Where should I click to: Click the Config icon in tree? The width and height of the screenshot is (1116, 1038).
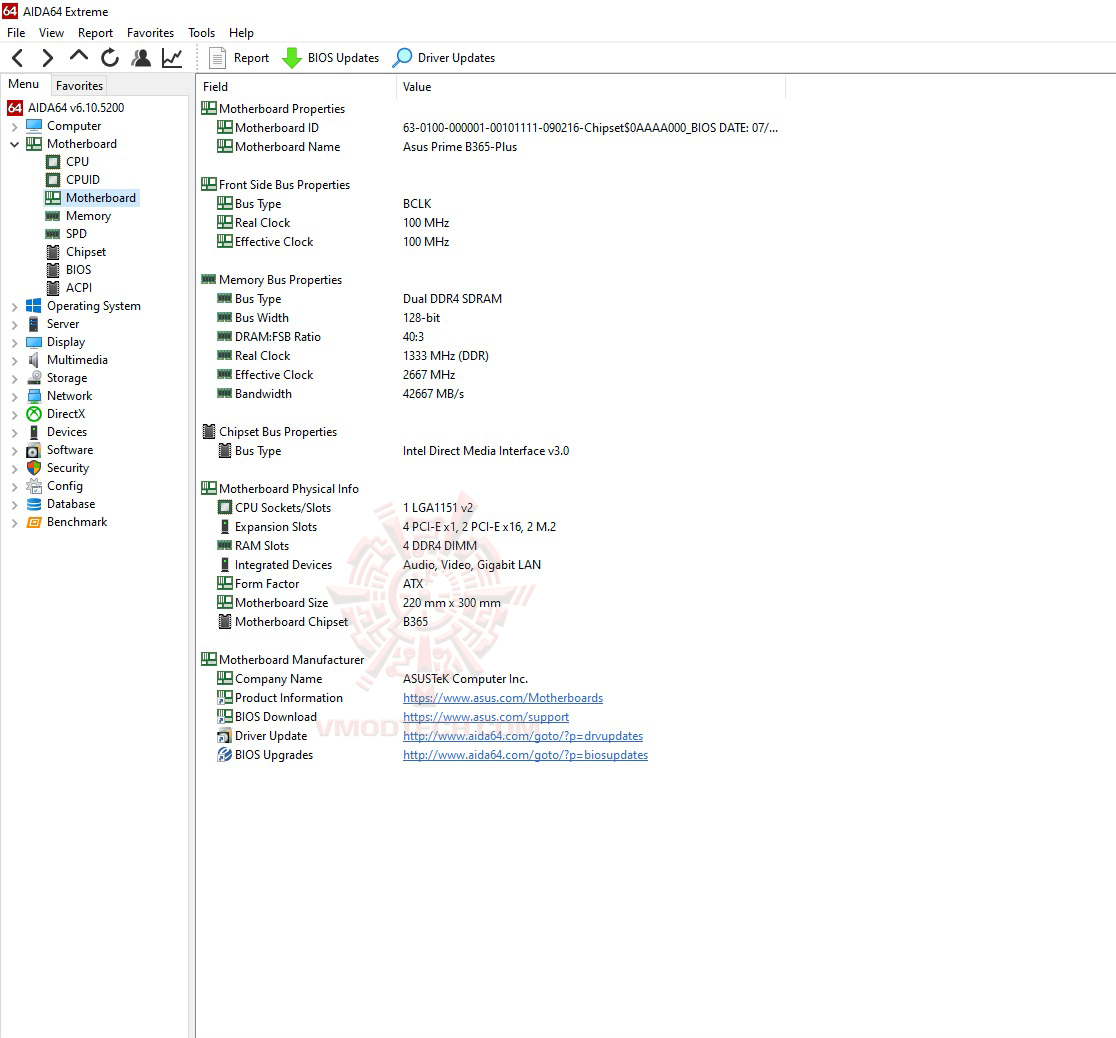coord(33,486)
